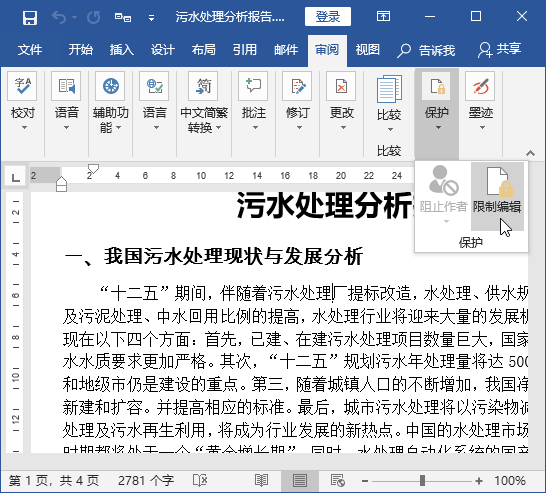Click the 批注 comment icon
The height and width of the screenshot is (493, 546).
pyautogui.click(x=253, y=86)
